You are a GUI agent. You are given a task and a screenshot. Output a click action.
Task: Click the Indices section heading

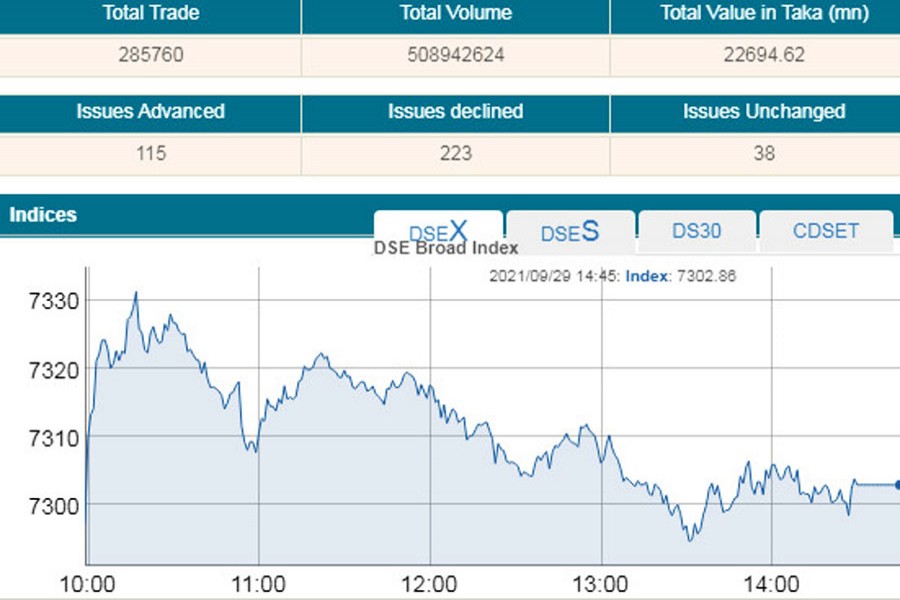43,214
